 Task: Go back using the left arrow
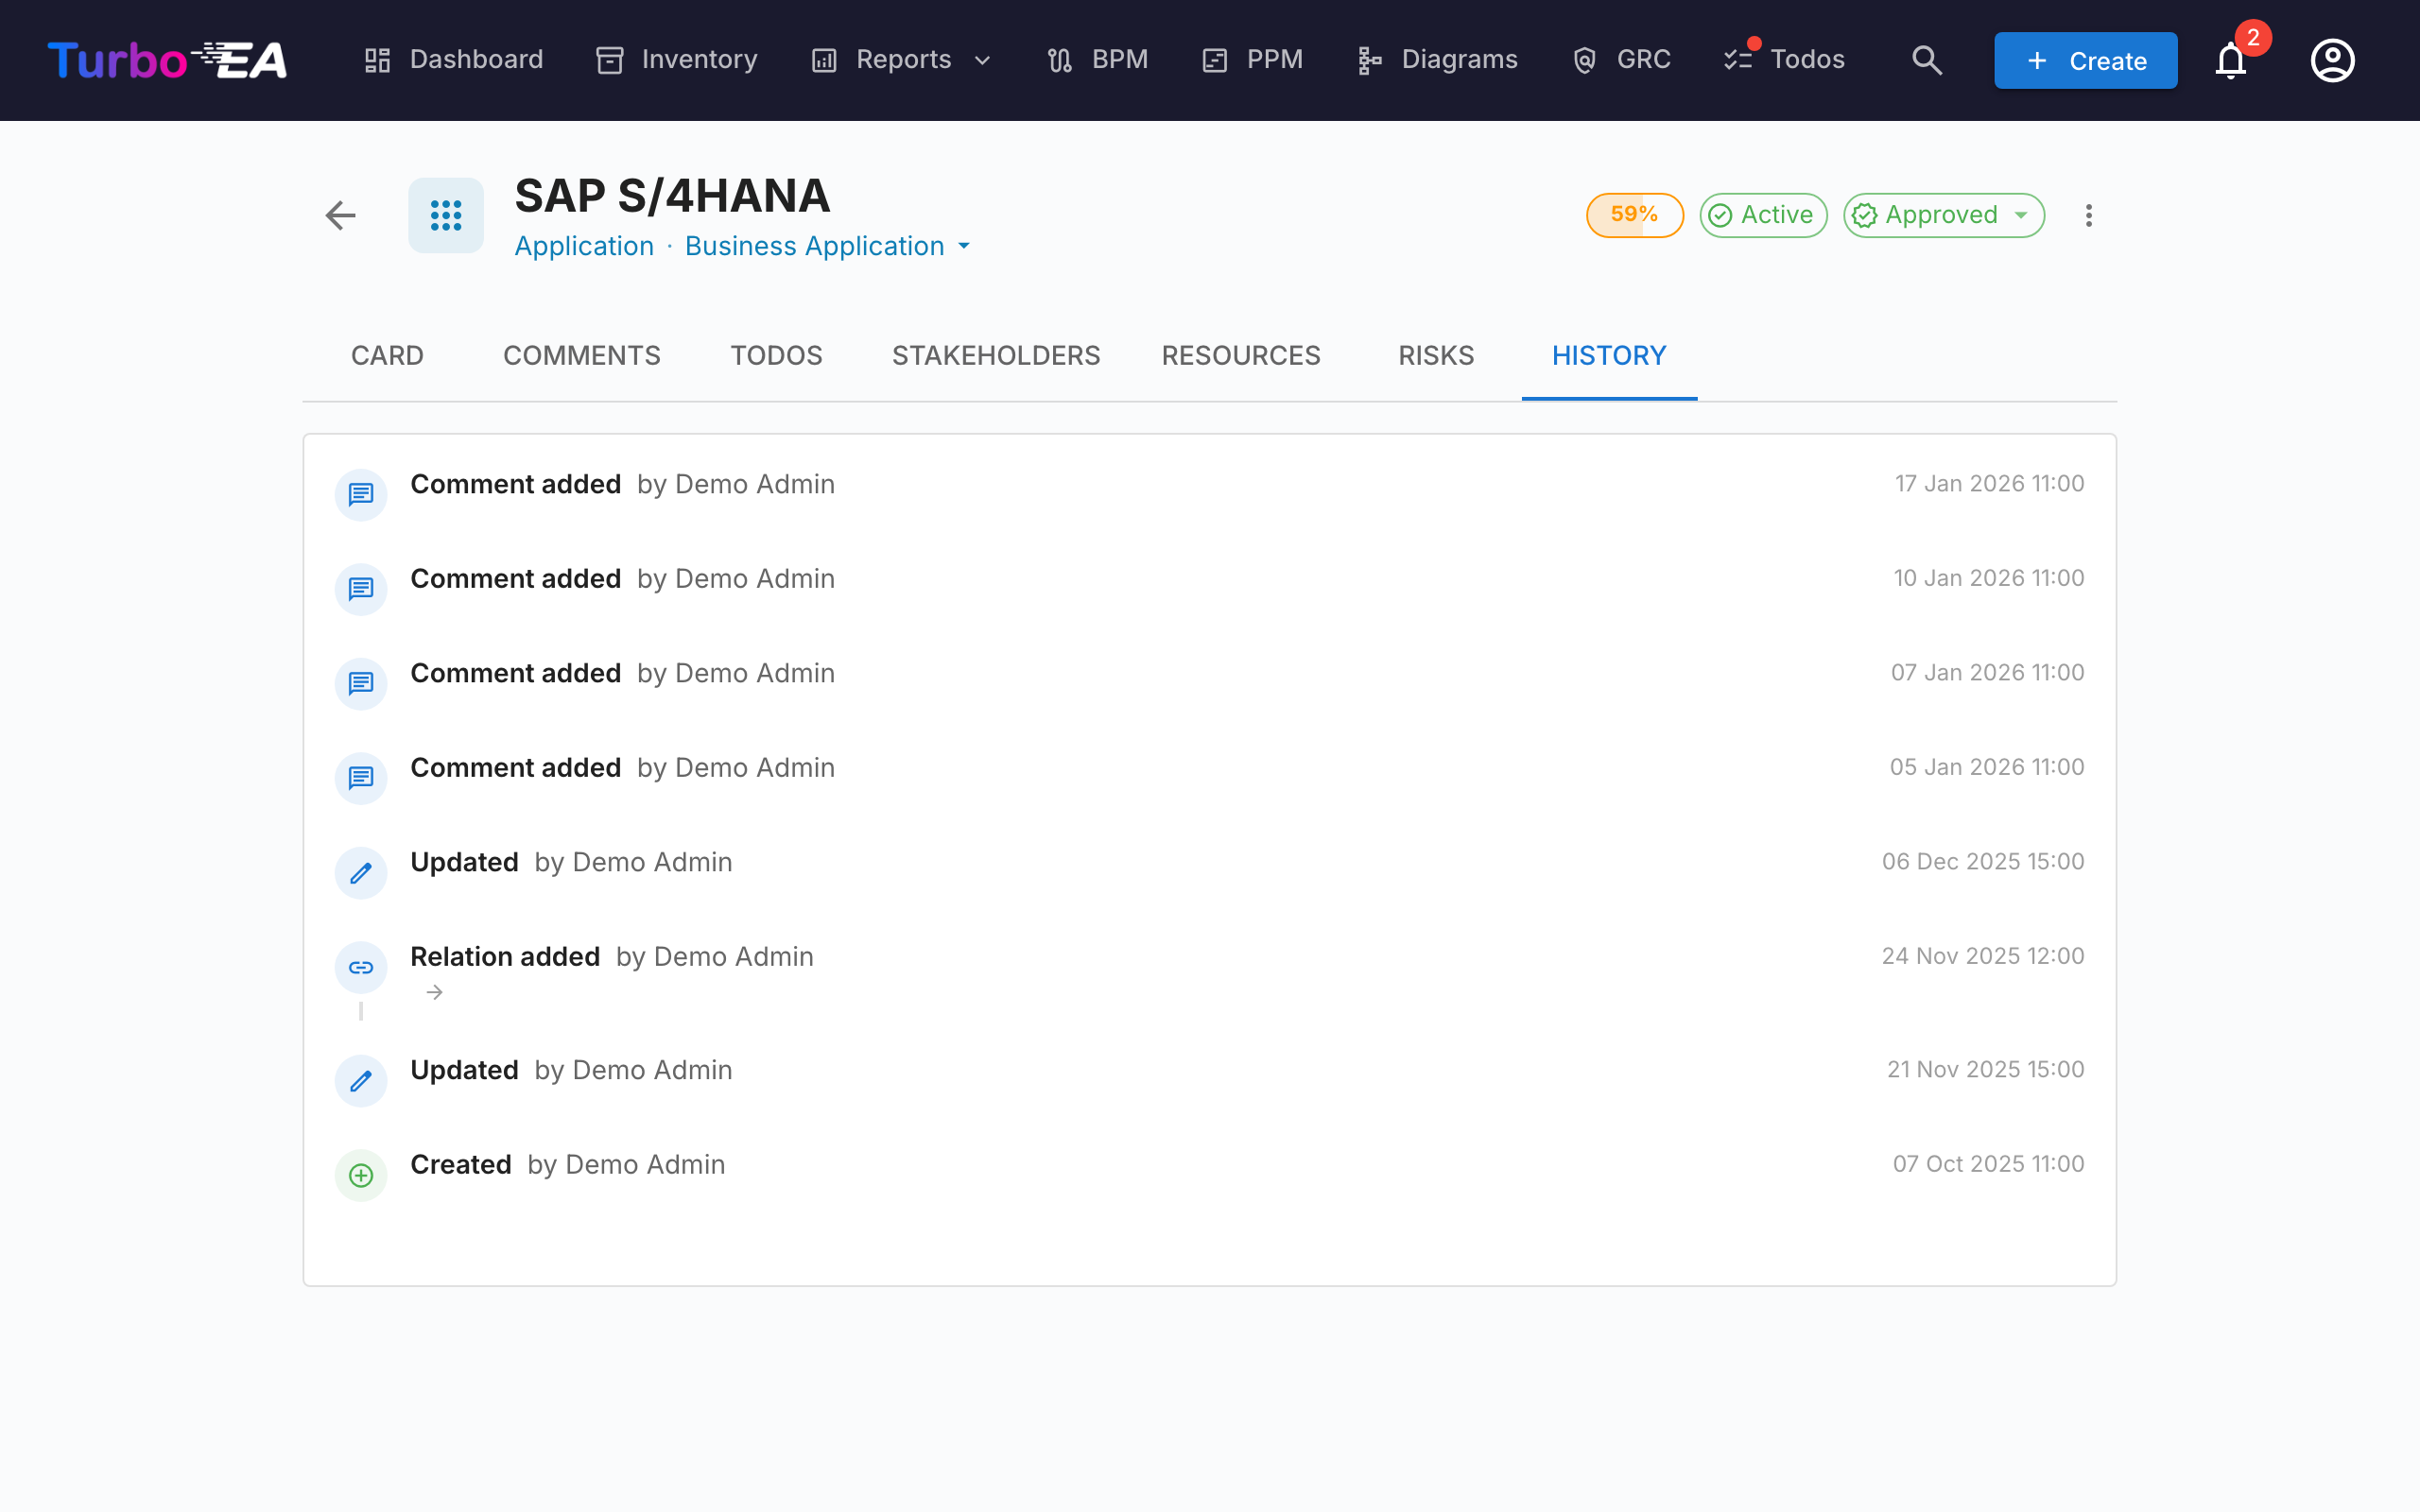click(341, 215)
